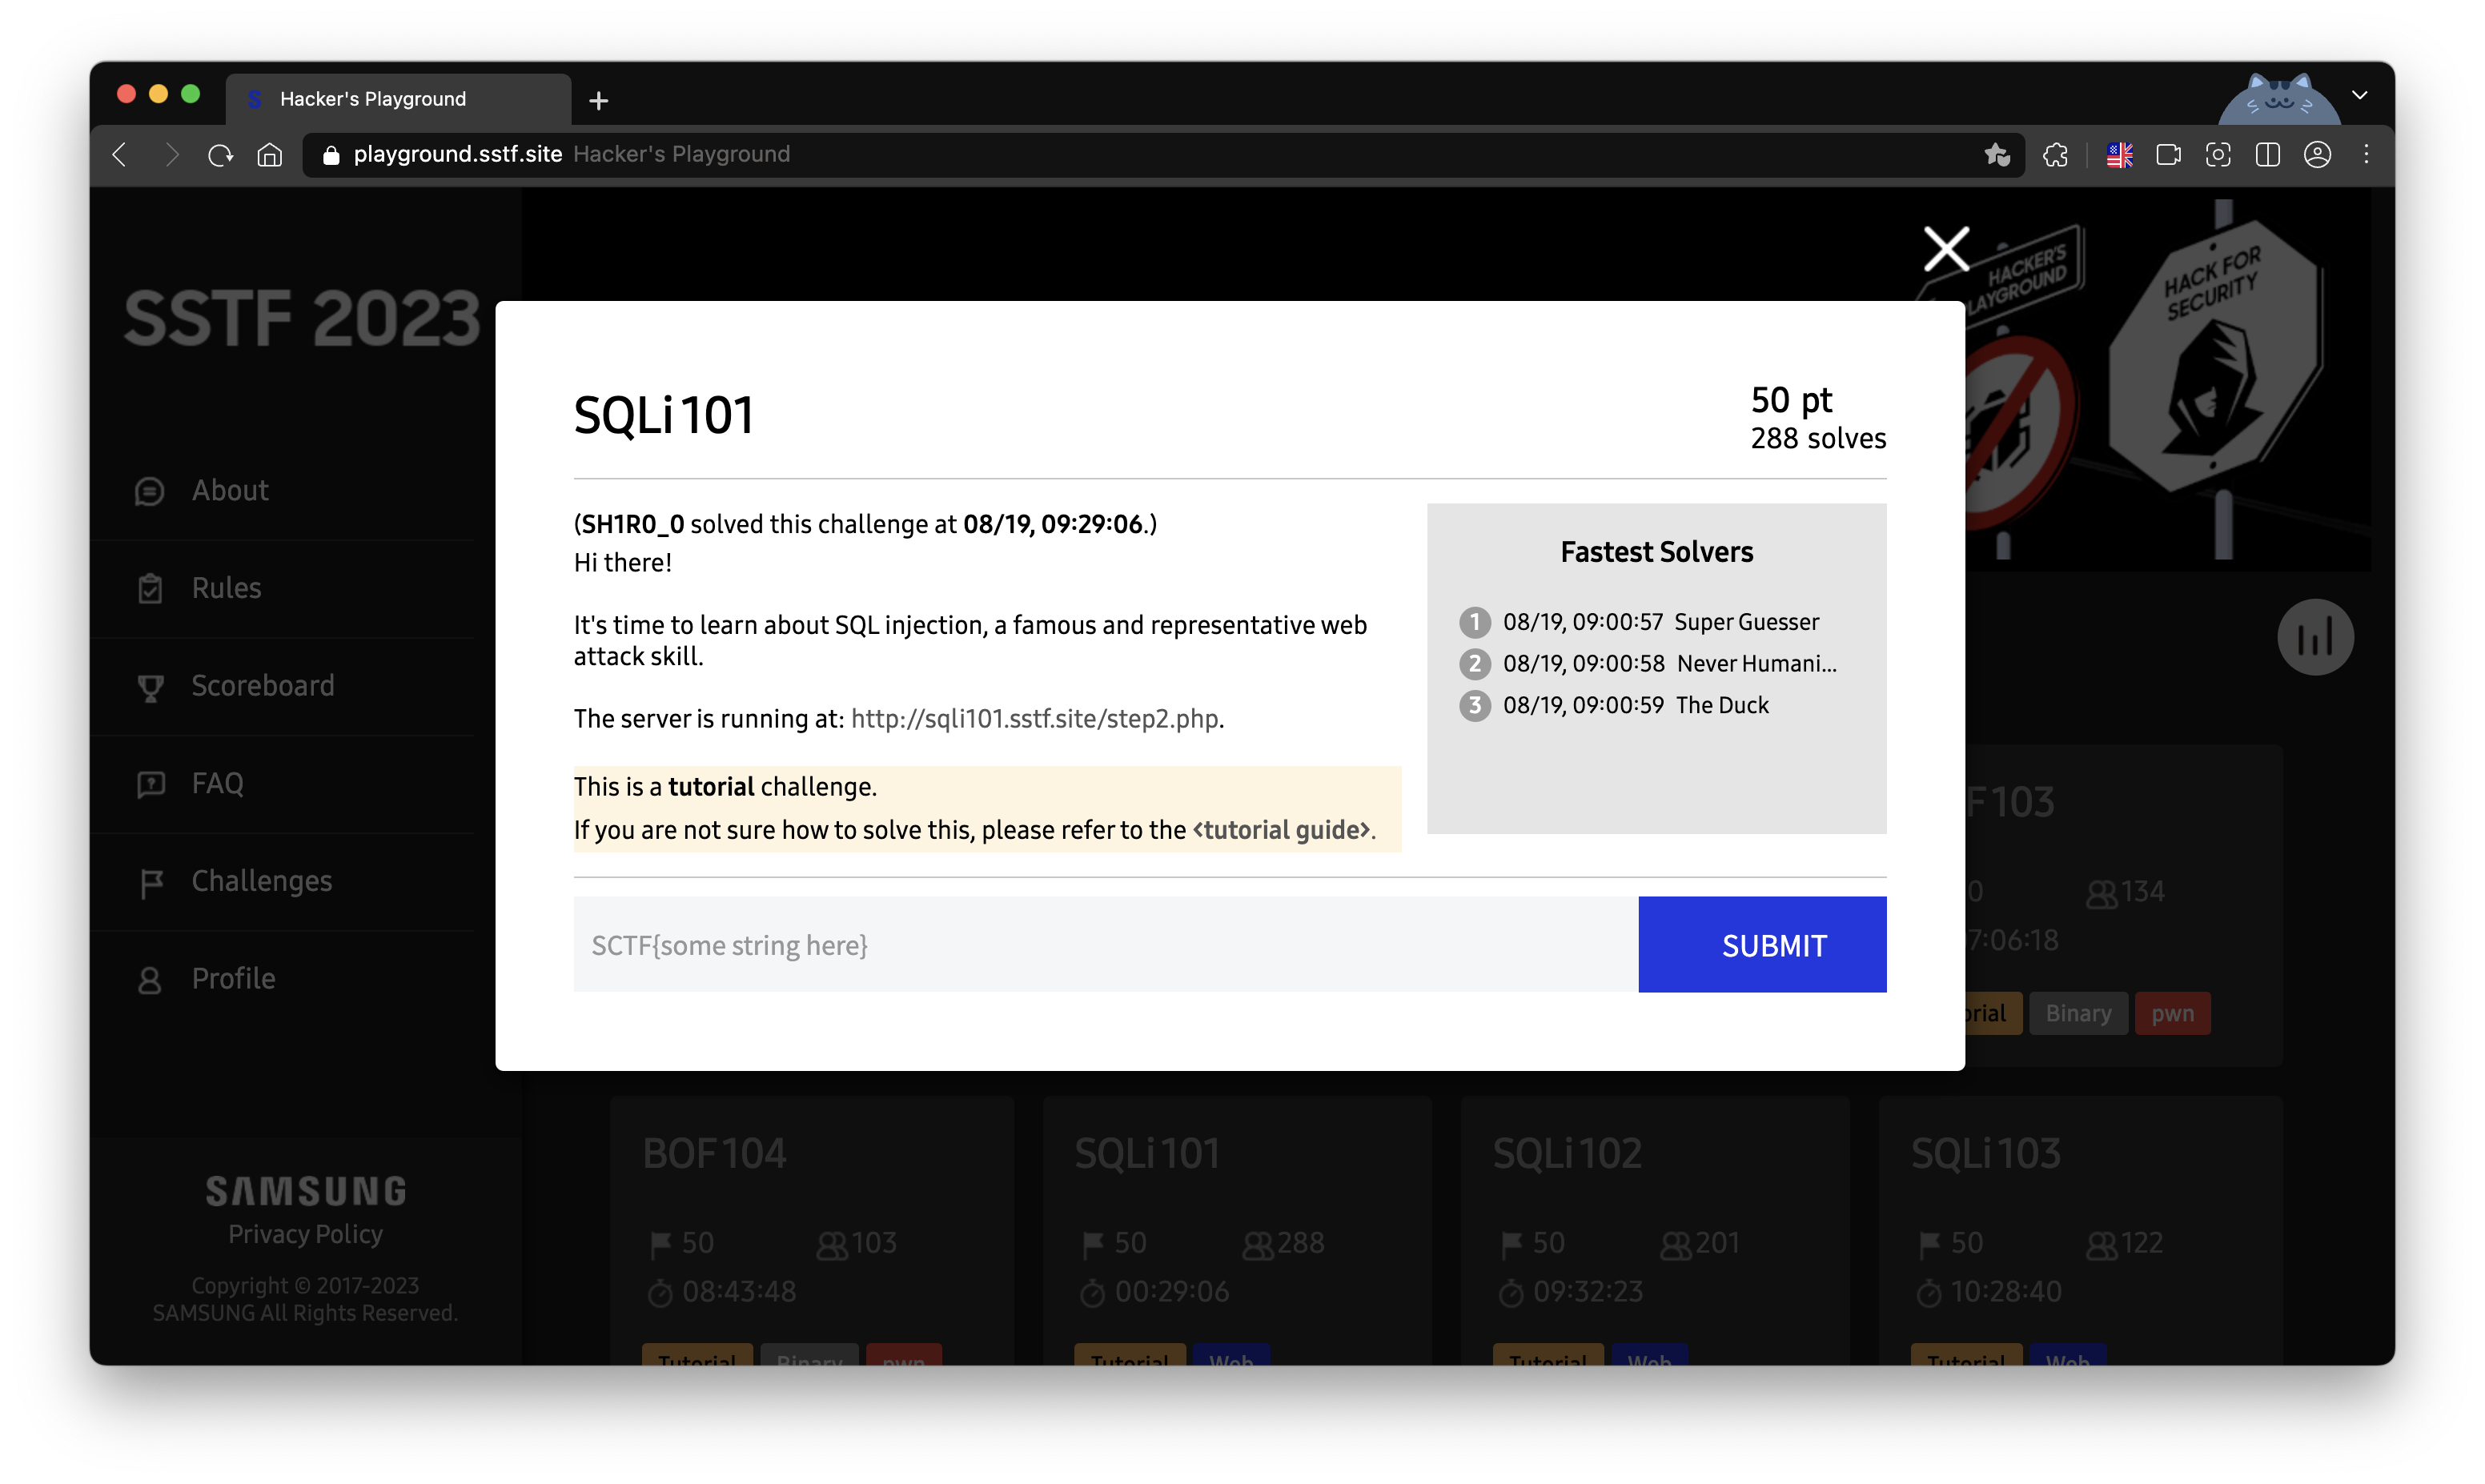Open the browser three-dot menu
The image size is (2485, 1484).
[x=2365, y=155]
